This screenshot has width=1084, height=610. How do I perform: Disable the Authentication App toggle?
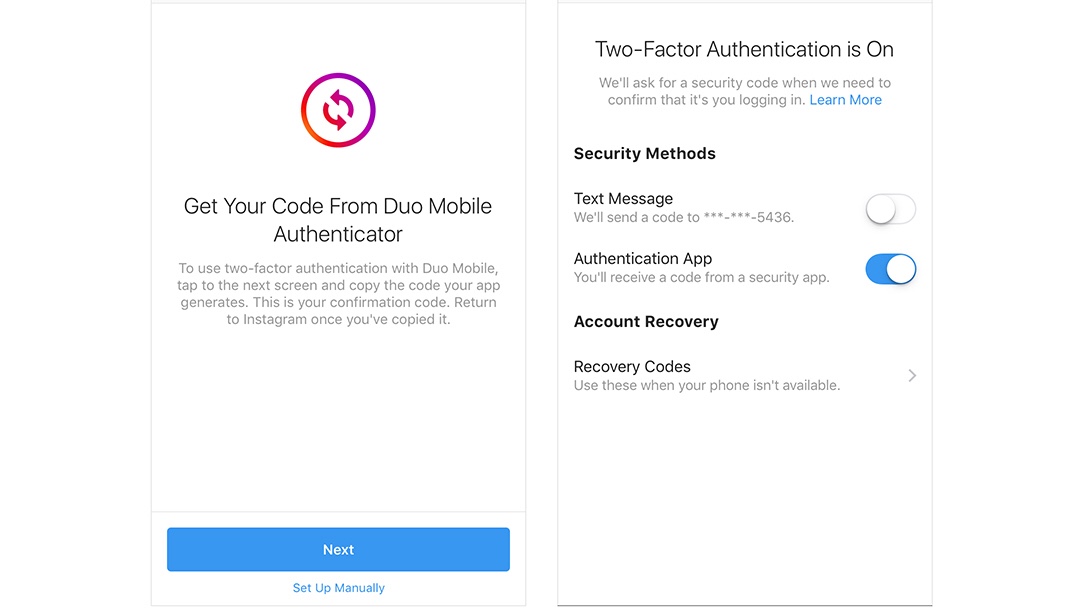pos(890,269)
